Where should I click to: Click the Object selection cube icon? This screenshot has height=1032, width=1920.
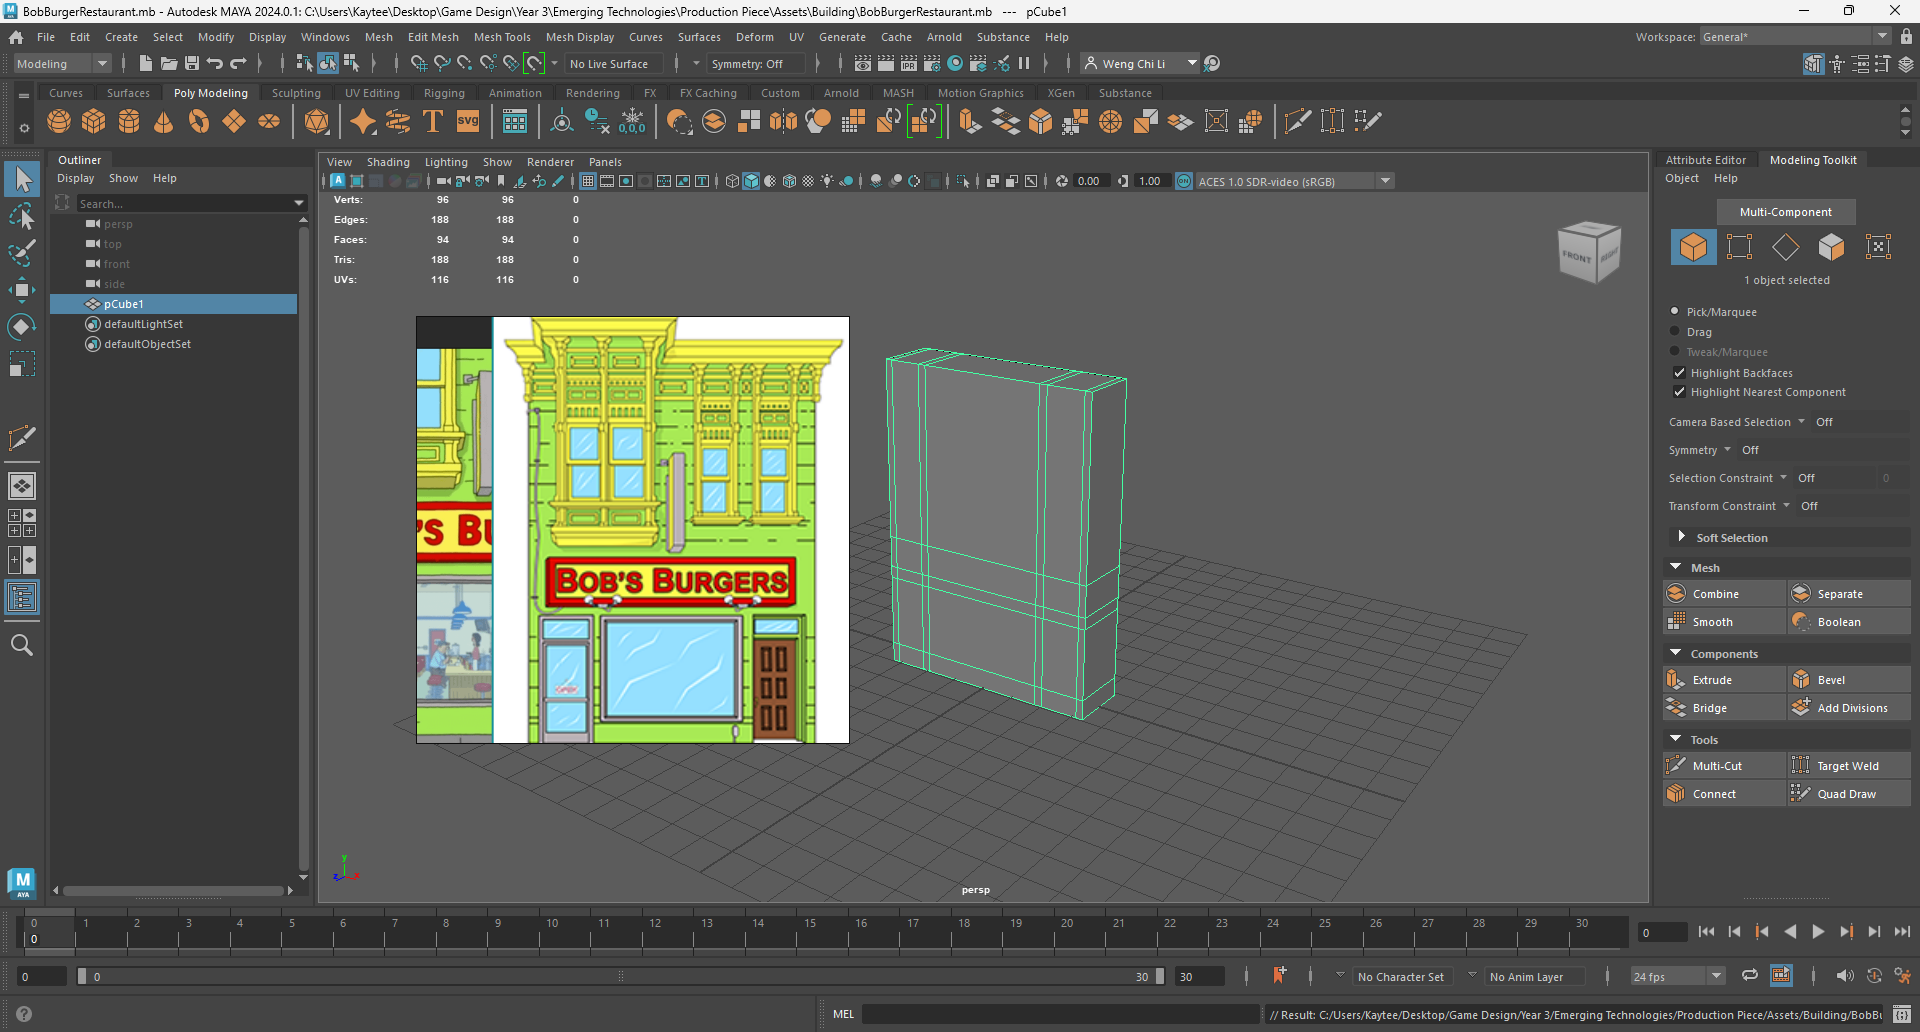[1693, 247]
